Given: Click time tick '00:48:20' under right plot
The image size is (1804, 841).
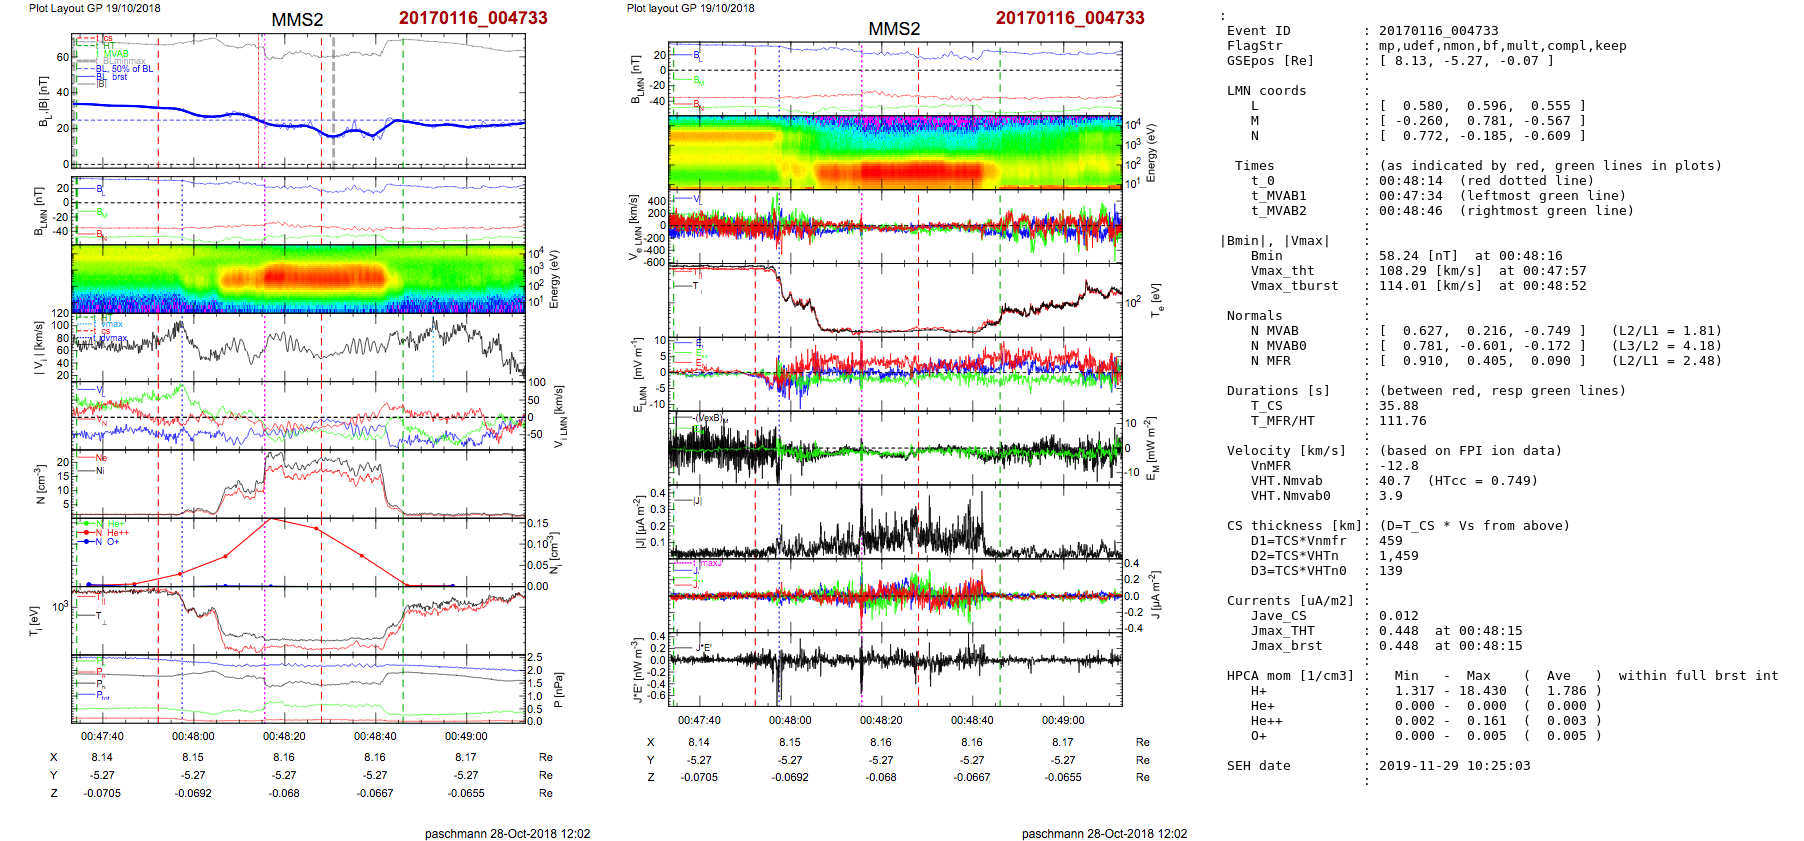Looking at the screenshot, I should (881, 720).
